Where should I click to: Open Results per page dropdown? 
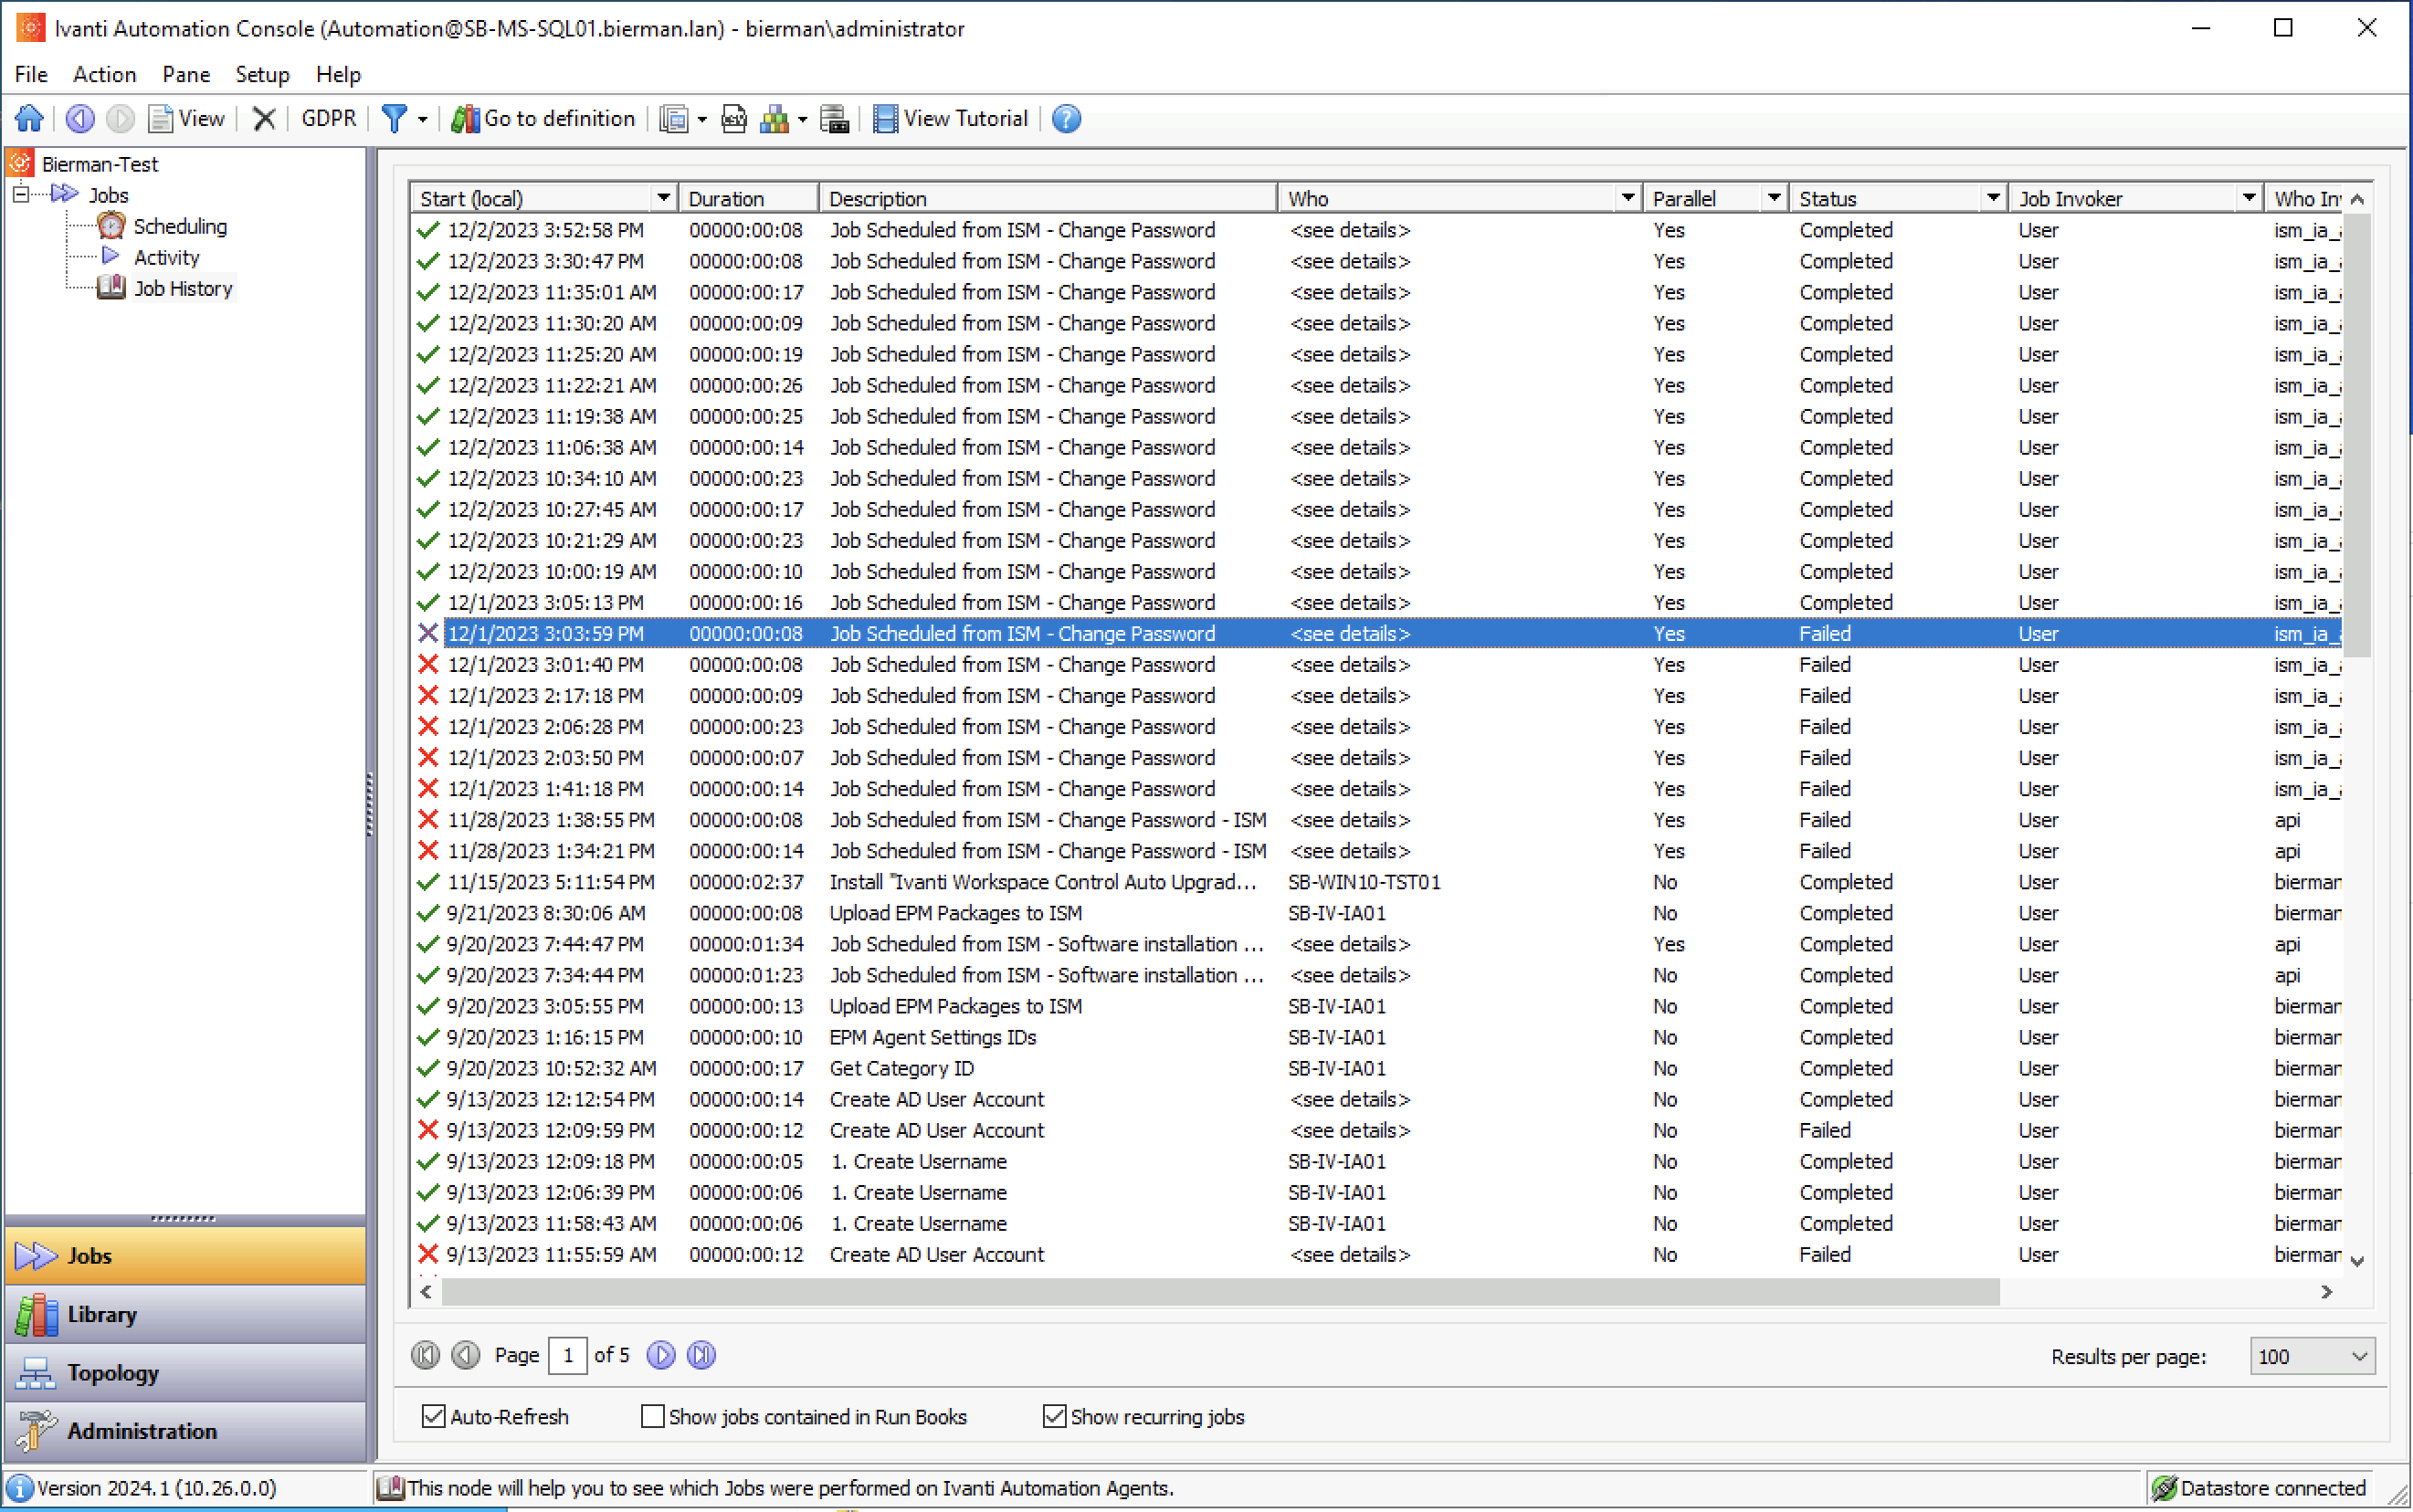[2312, 1356]
